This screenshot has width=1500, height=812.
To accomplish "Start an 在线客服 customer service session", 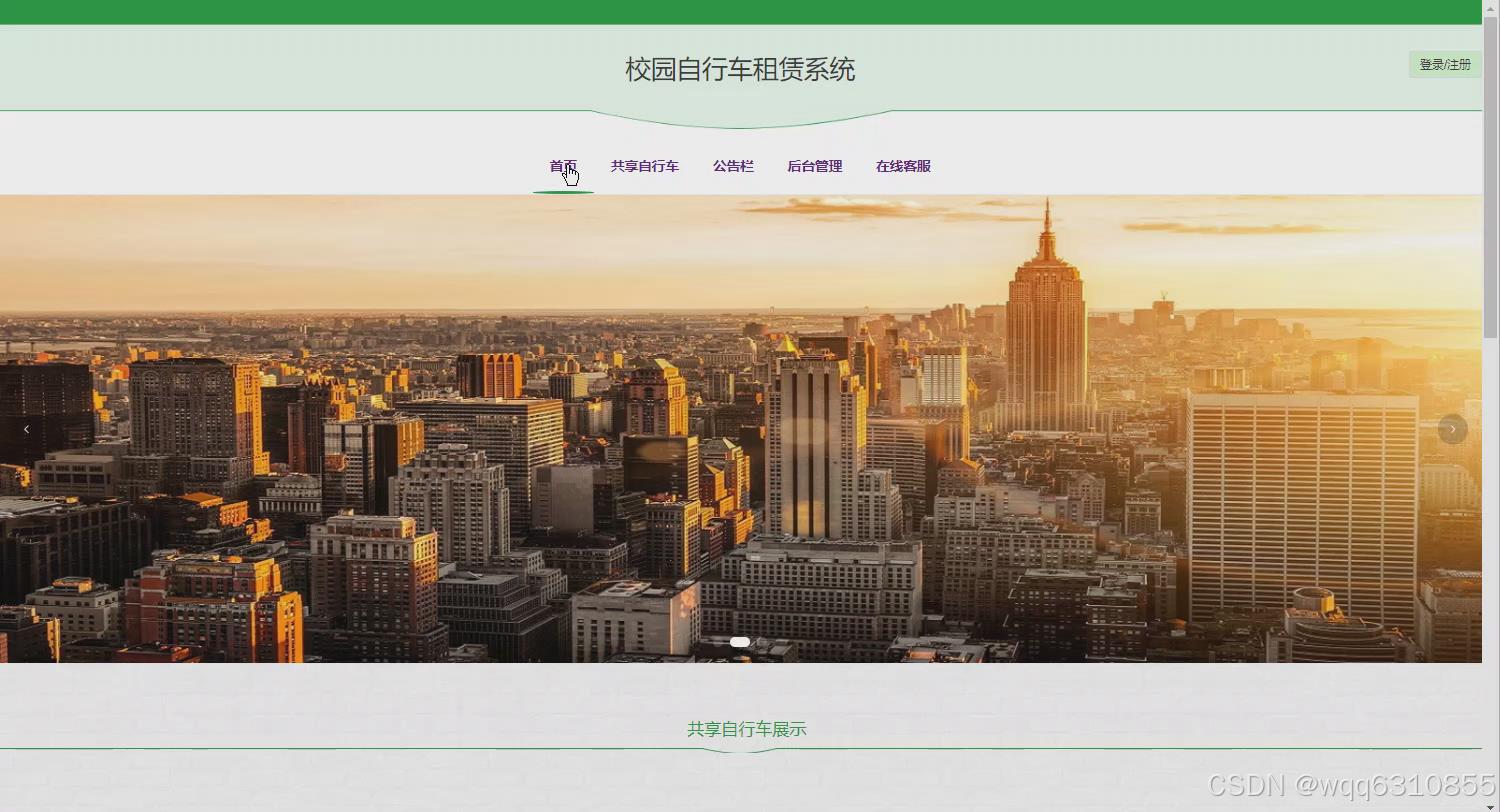I will coord(903,166).
